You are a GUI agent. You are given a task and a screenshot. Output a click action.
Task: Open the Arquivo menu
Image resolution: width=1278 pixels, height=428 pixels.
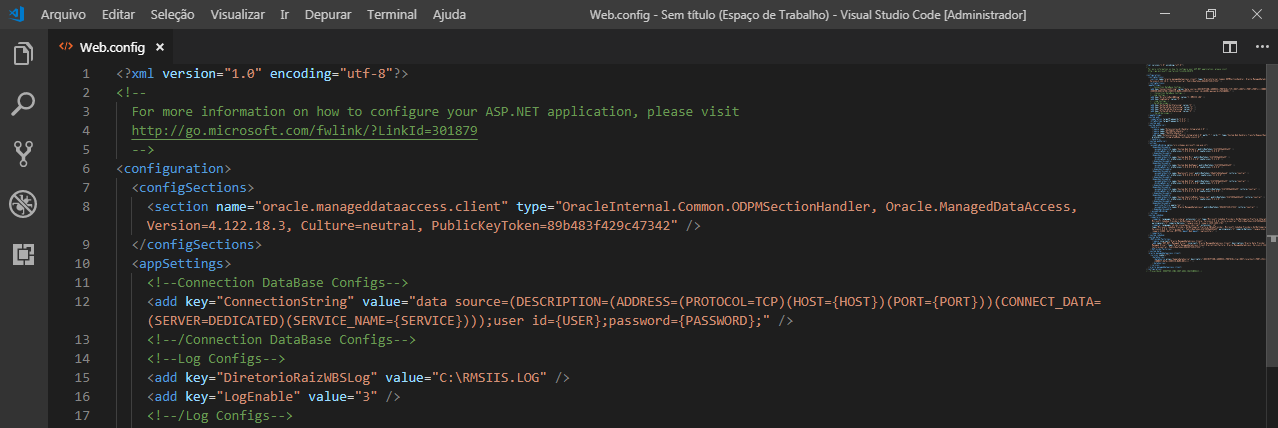tap(63, 15)
